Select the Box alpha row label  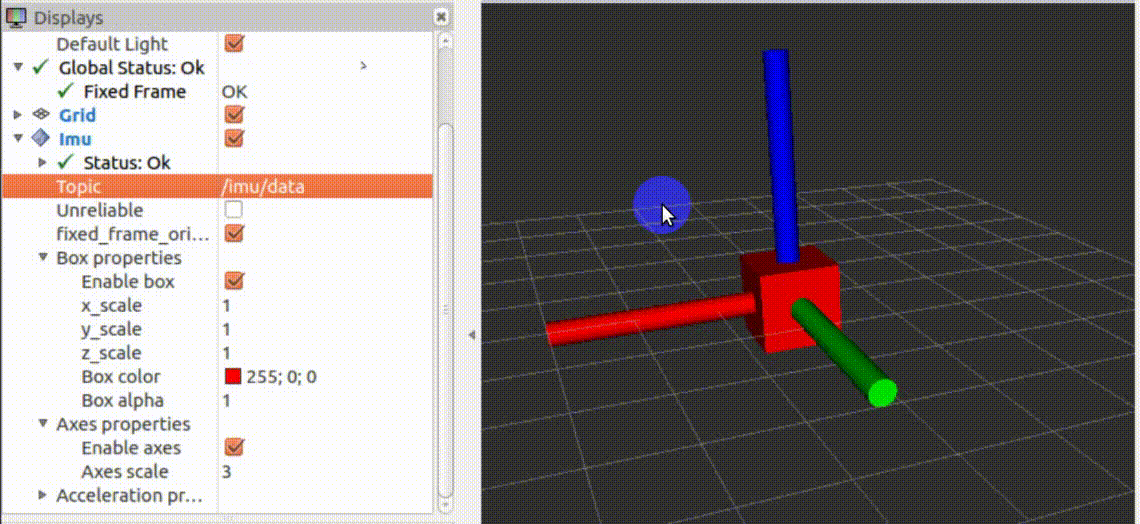(122, 400)
